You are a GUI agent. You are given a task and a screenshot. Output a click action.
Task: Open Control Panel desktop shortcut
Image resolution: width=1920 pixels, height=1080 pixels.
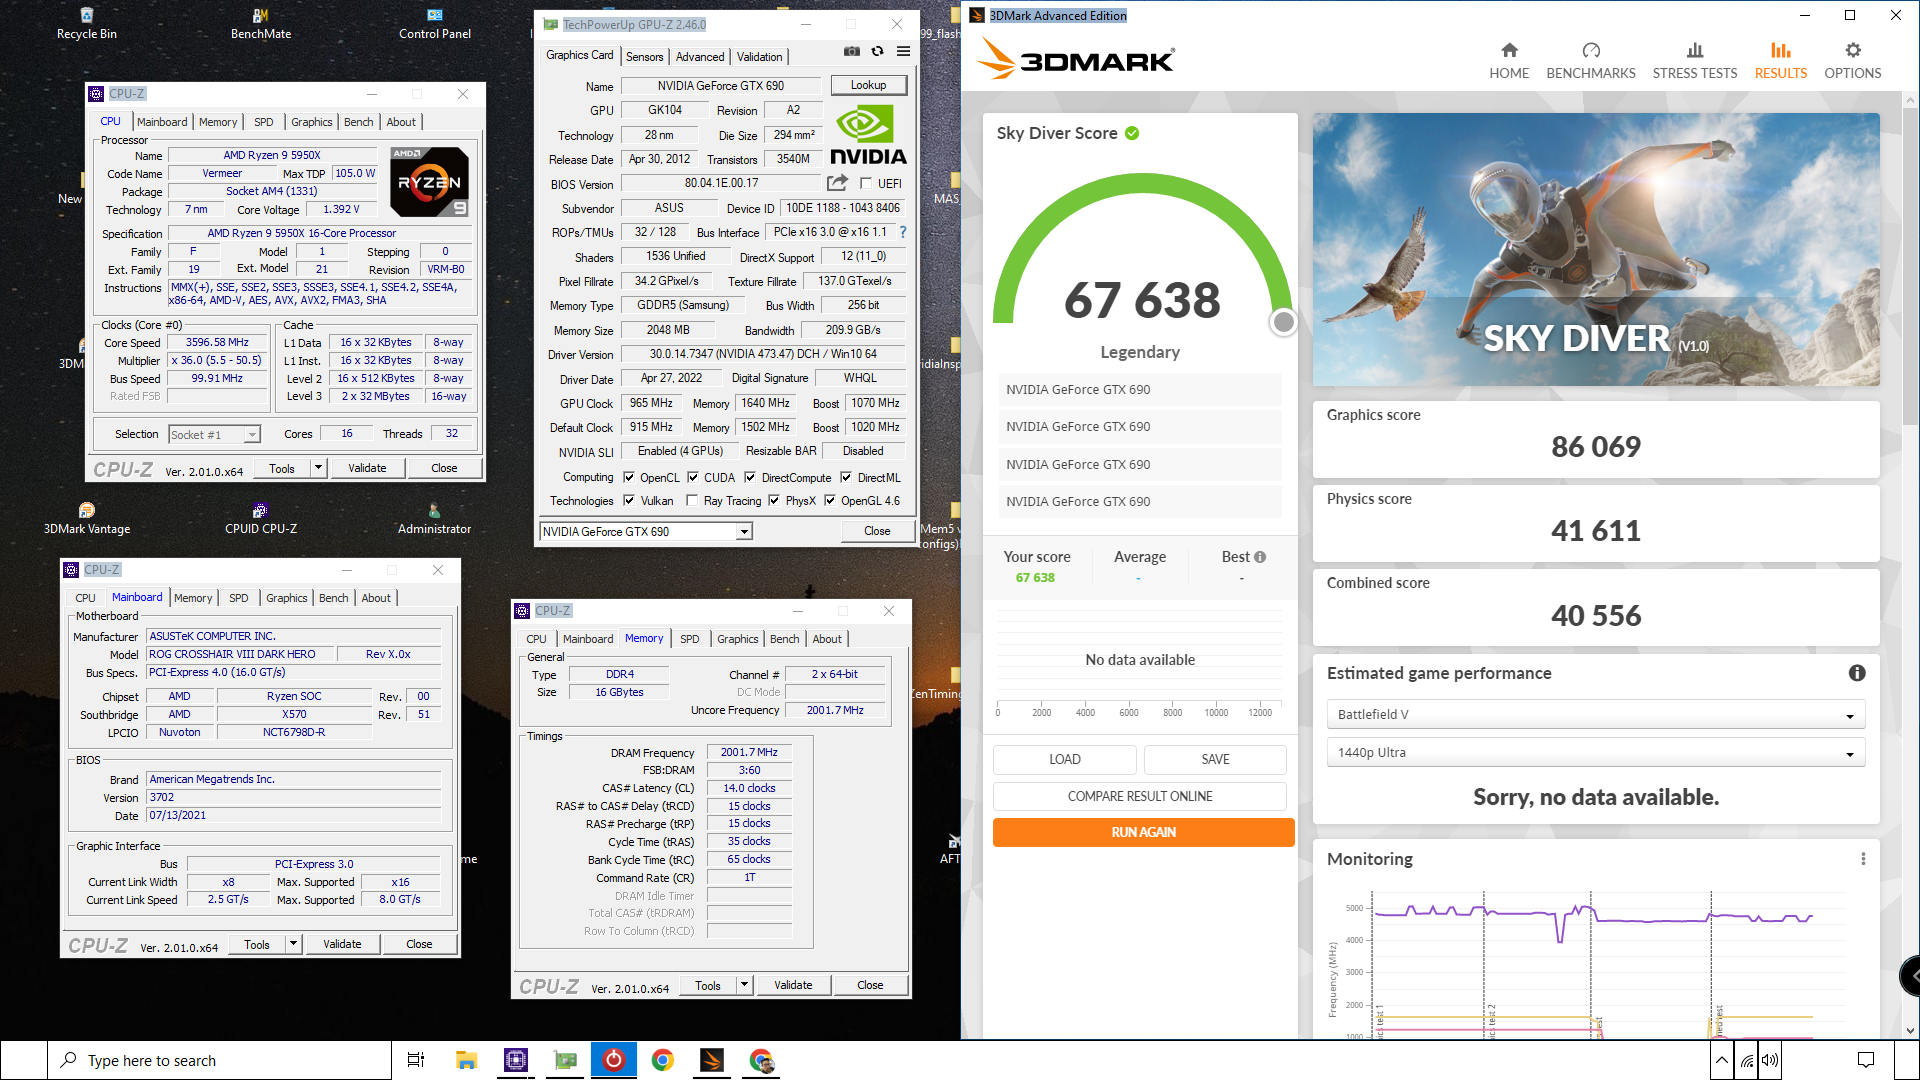coord(435,23)
